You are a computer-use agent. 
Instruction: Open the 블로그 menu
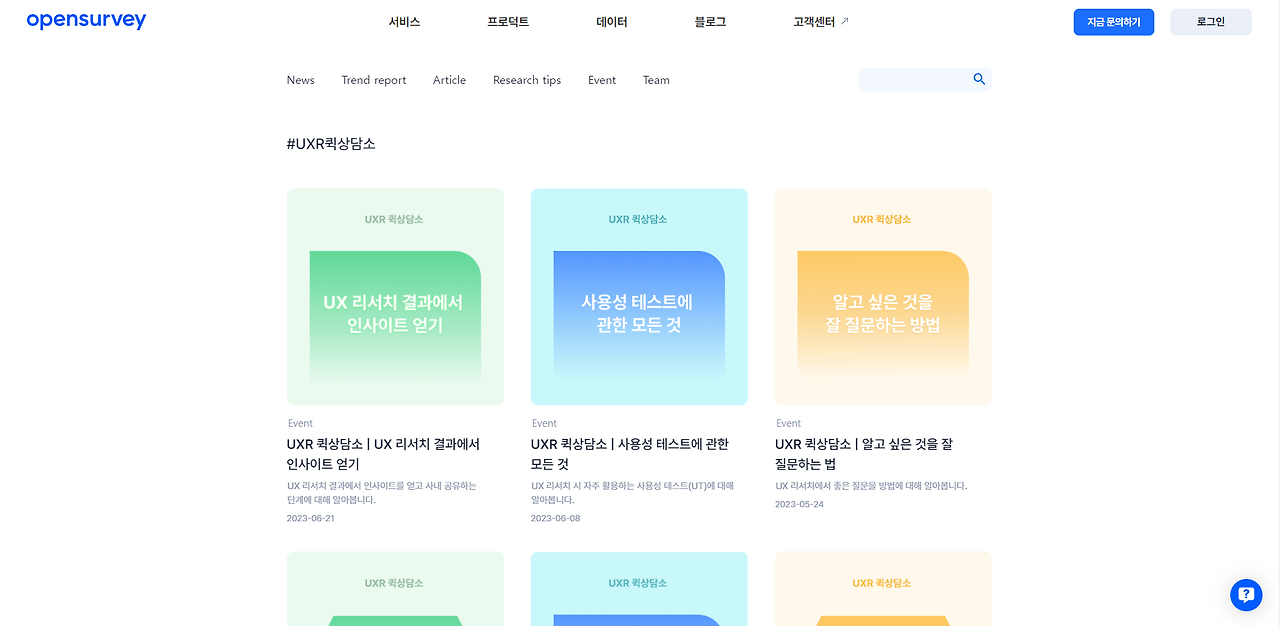tap(710, 22)
